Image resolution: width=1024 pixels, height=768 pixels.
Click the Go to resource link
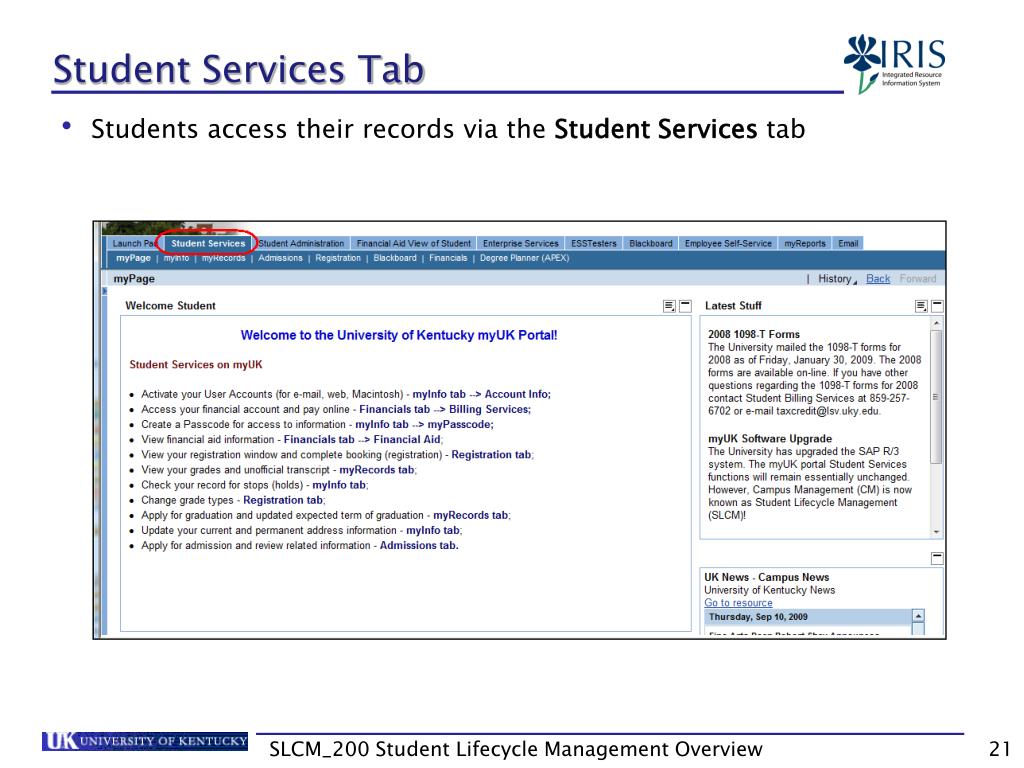(x=738, y=603)
